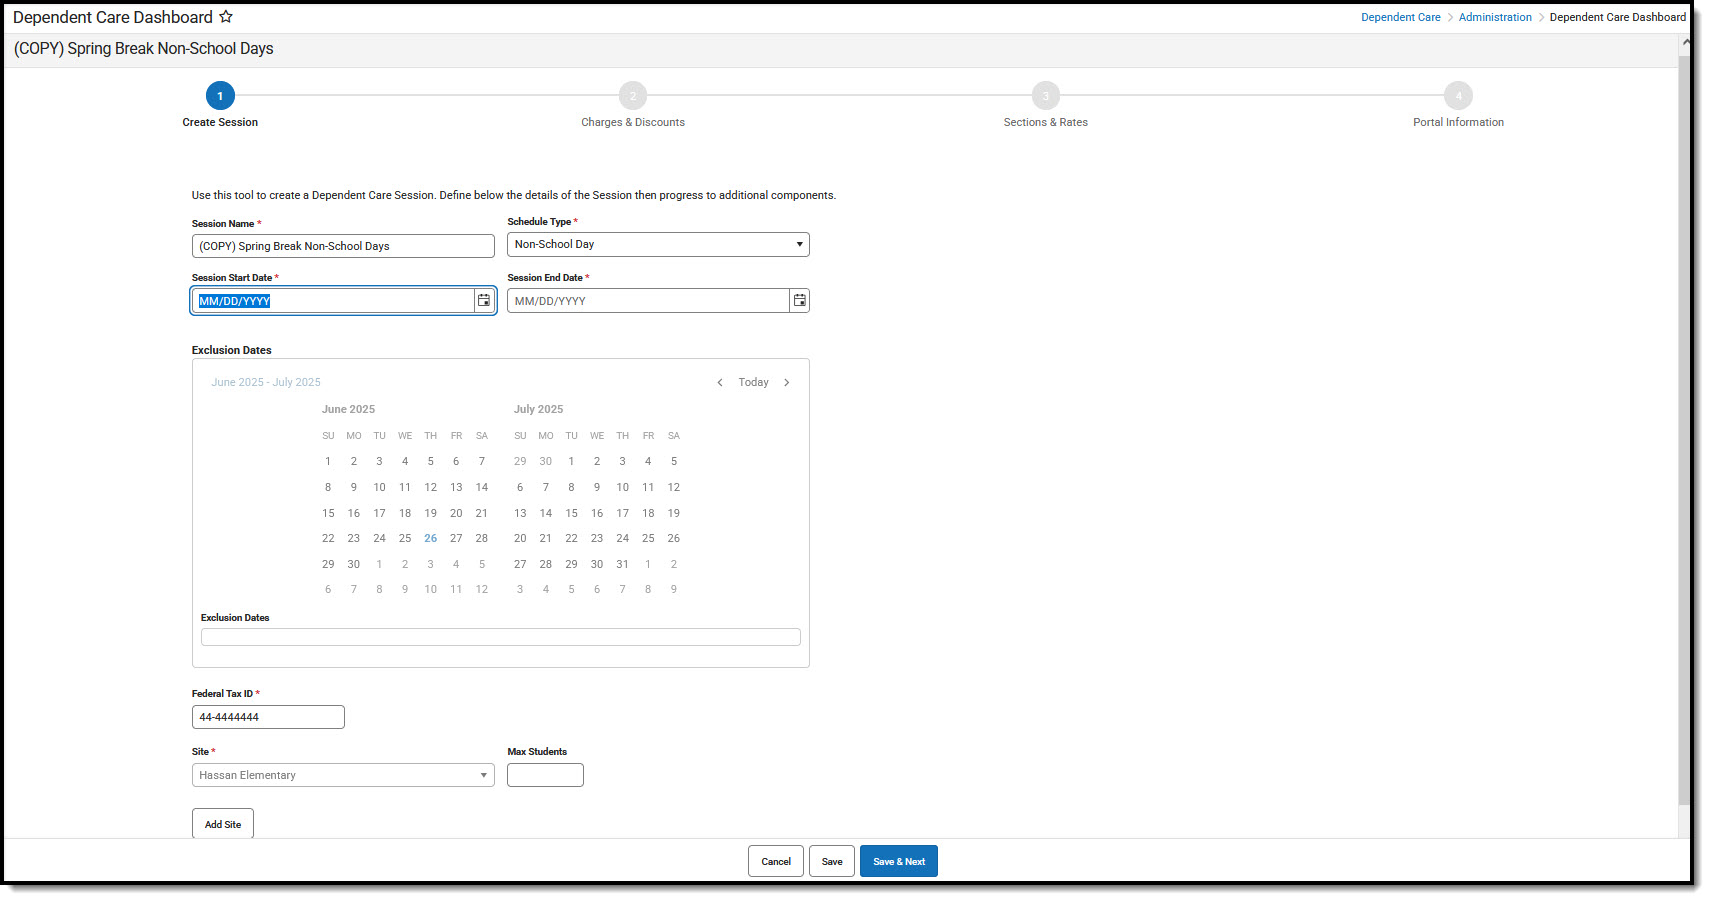This screenshot has height=900, width=1709.
Task: Select step 3 Sections & Rates
Action: [x=1046, y=96]
